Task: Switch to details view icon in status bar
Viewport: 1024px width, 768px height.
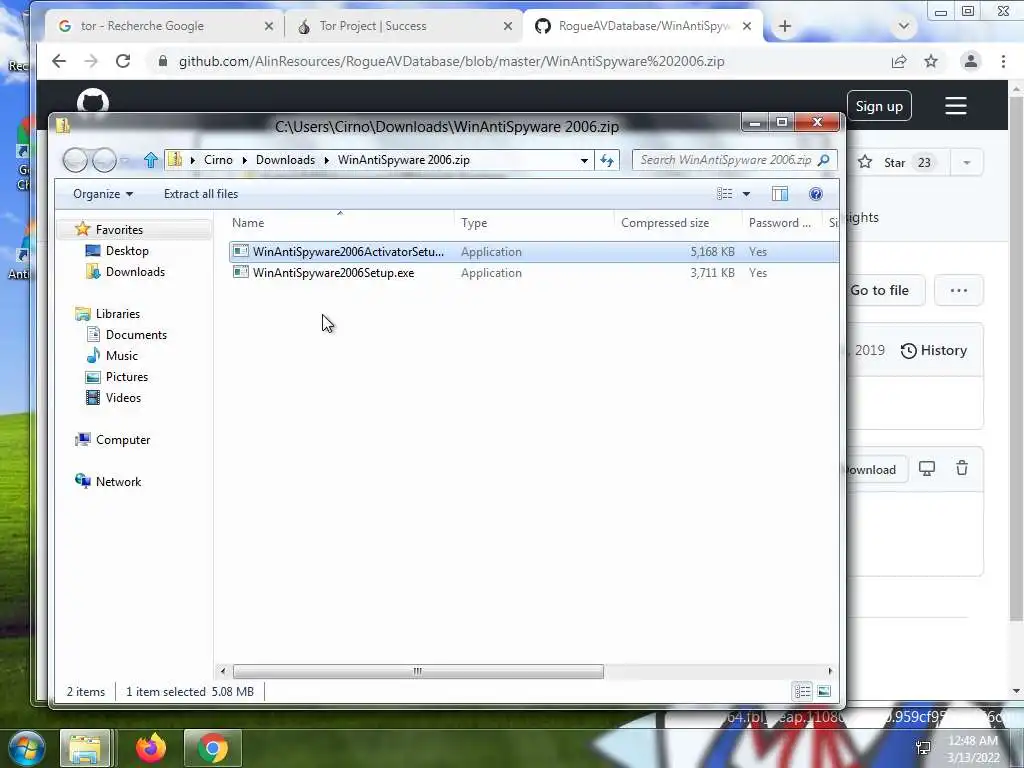Action: [803, 691]
